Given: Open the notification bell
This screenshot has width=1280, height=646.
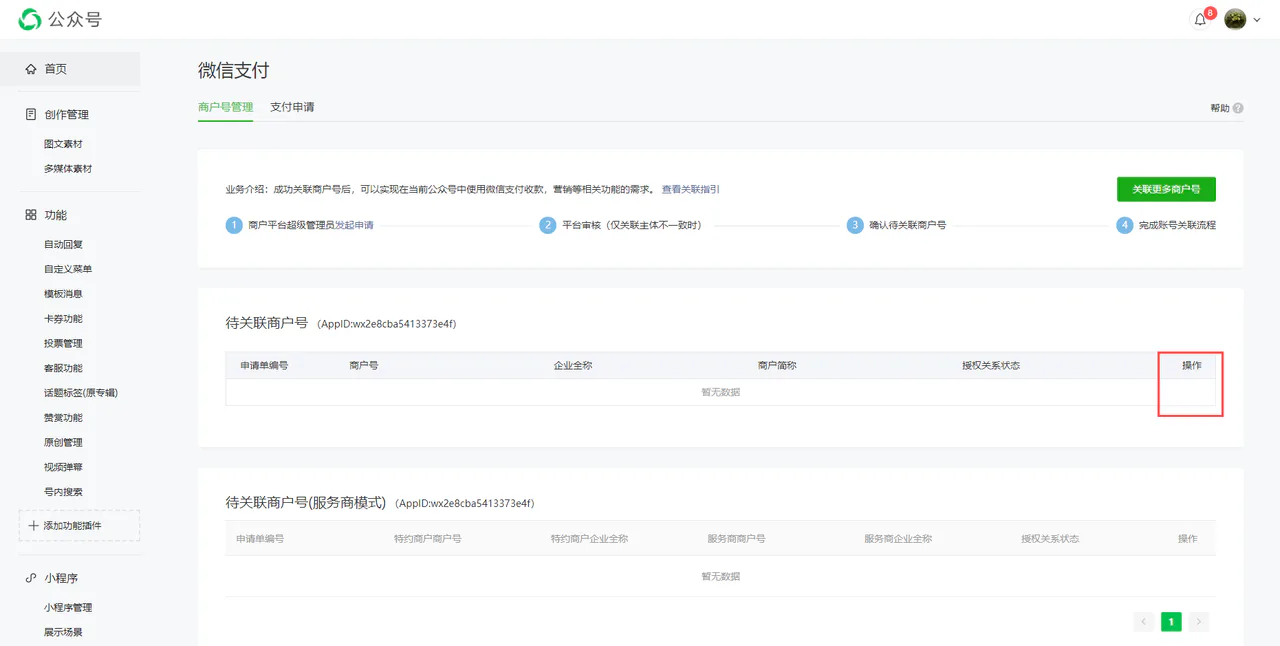Looking at the screenshot, I should 1200,20.
